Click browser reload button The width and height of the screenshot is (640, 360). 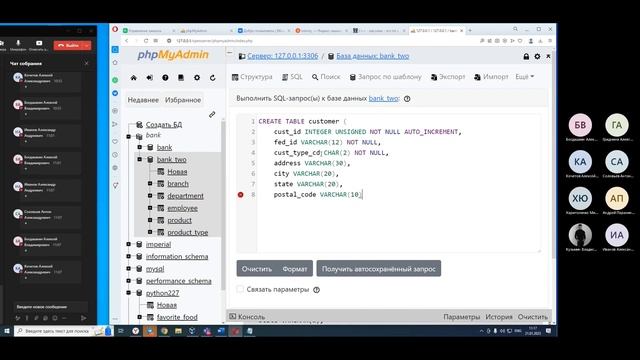(146, 41)
